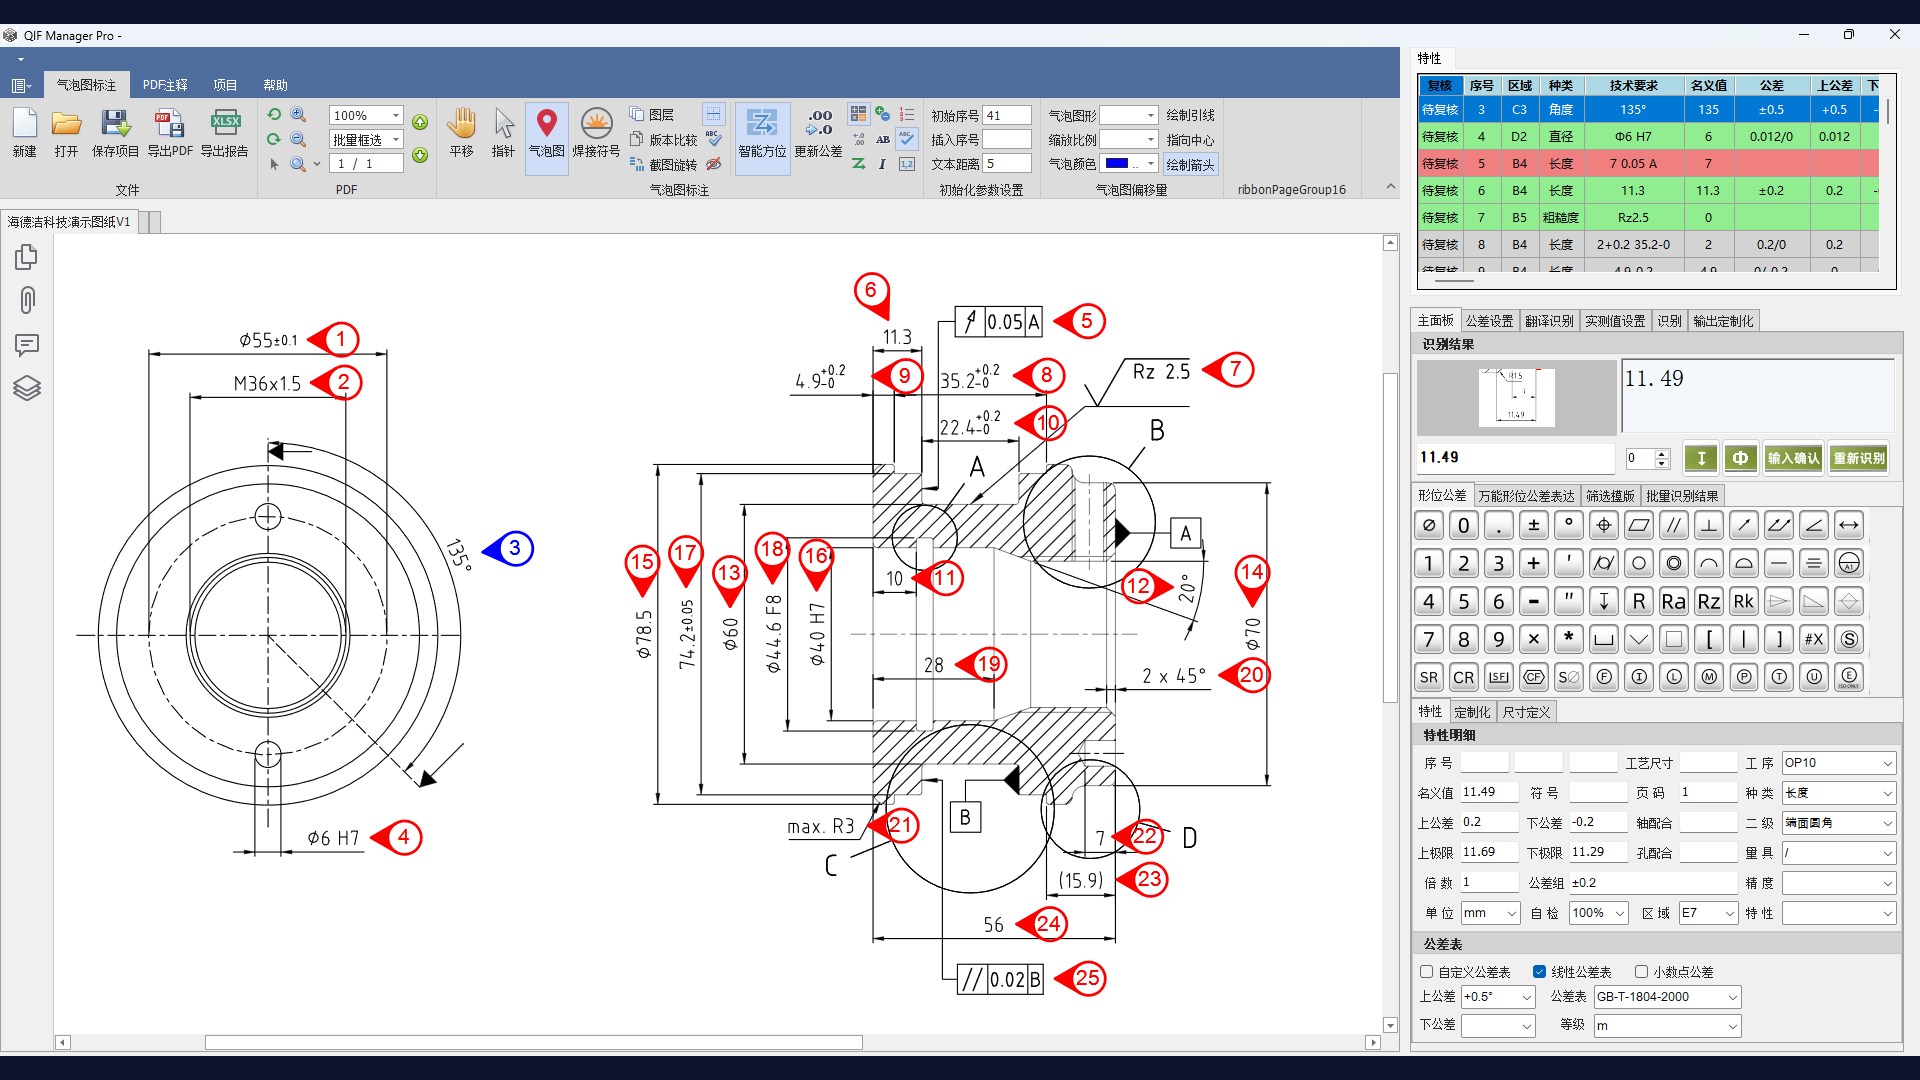This screenshot has height=1080, width=1920.
Task: Export via the 导出PDF icon
Action: click(170, 133)
